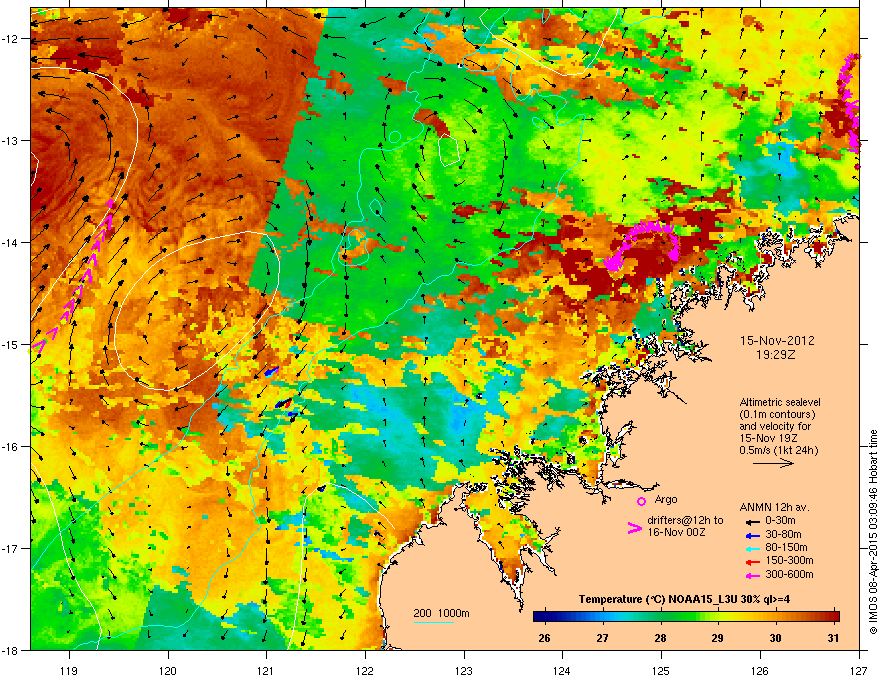The height and width of the screenshot is (680, 880).
Task: Click the 0.5m/s velocity reference arrow
Action: 773,463
